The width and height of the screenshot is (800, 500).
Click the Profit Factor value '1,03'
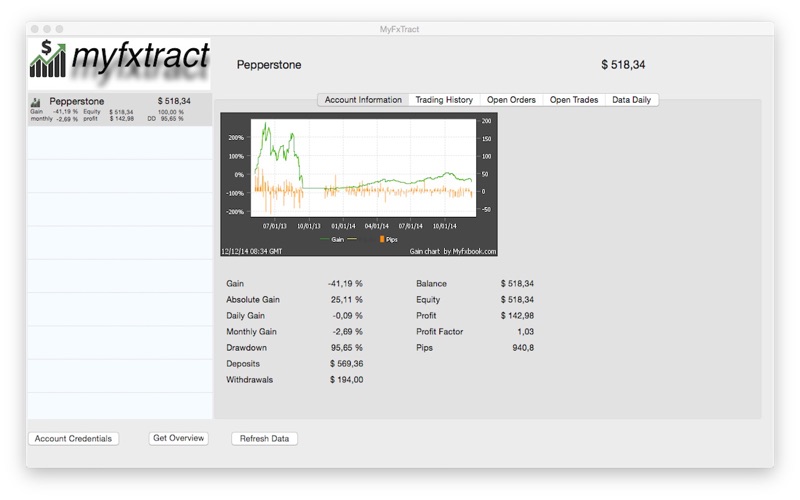526,332
